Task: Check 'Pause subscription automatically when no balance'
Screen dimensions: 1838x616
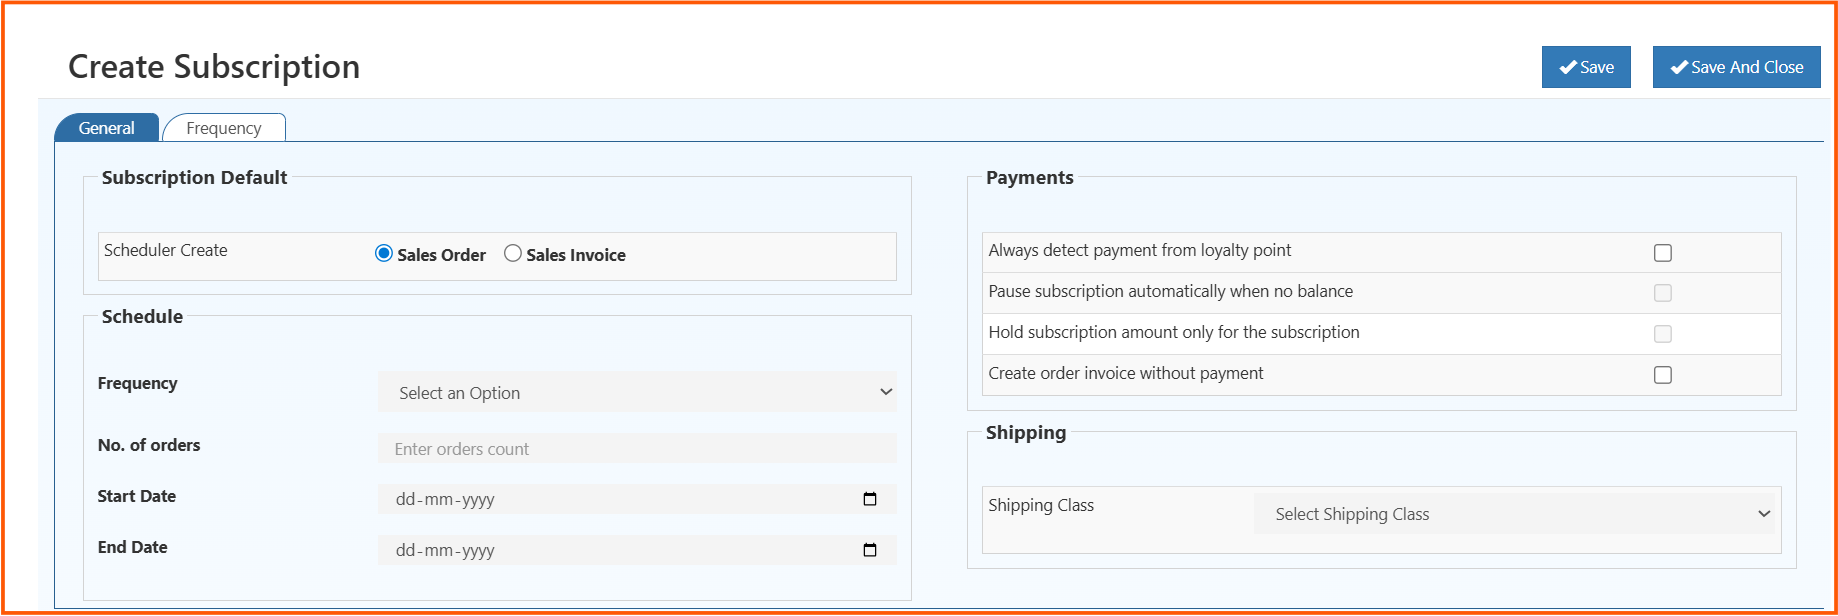Action: 1663,293
